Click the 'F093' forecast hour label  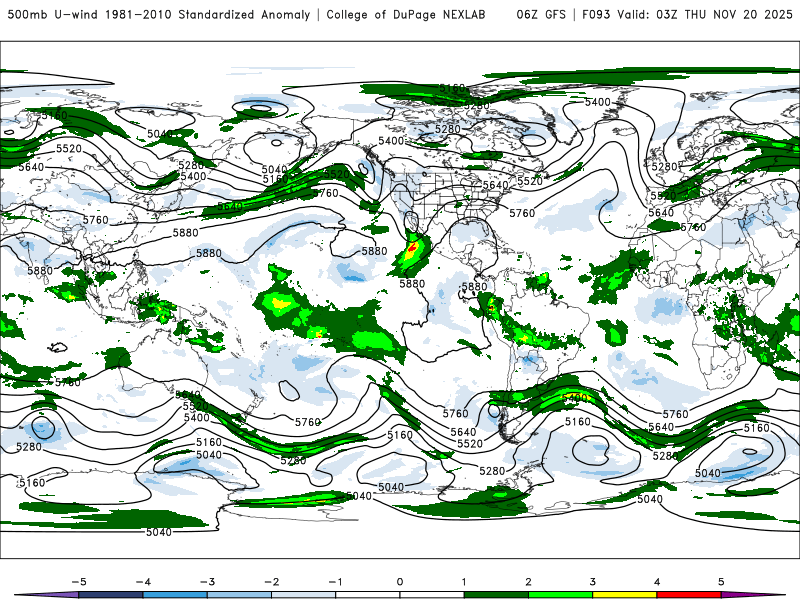click(x=596, y=15)
